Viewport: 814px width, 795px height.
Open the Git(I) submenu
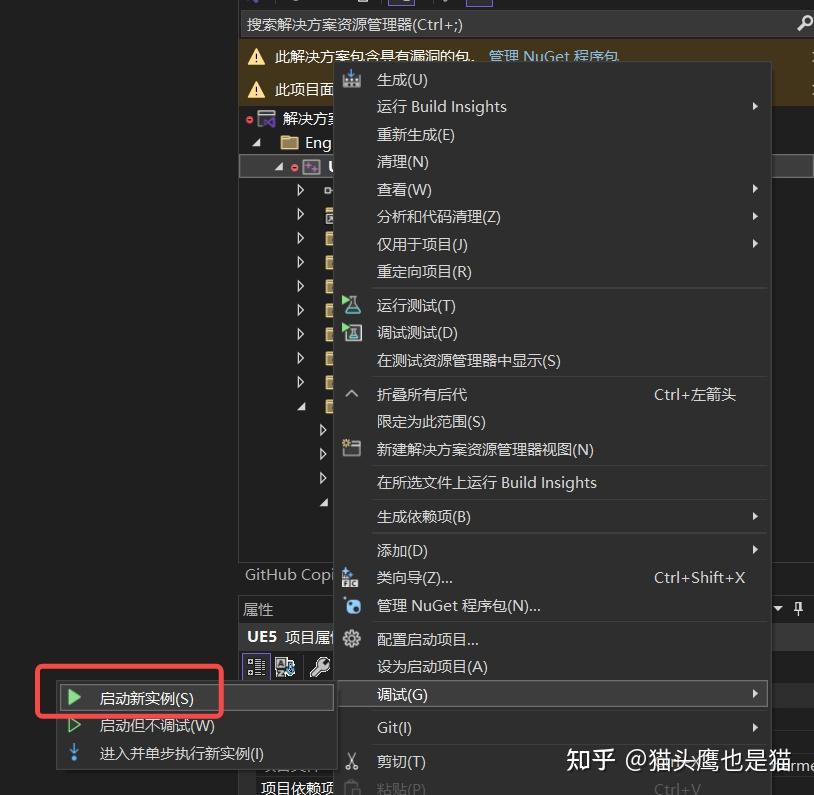click(394, 727)
